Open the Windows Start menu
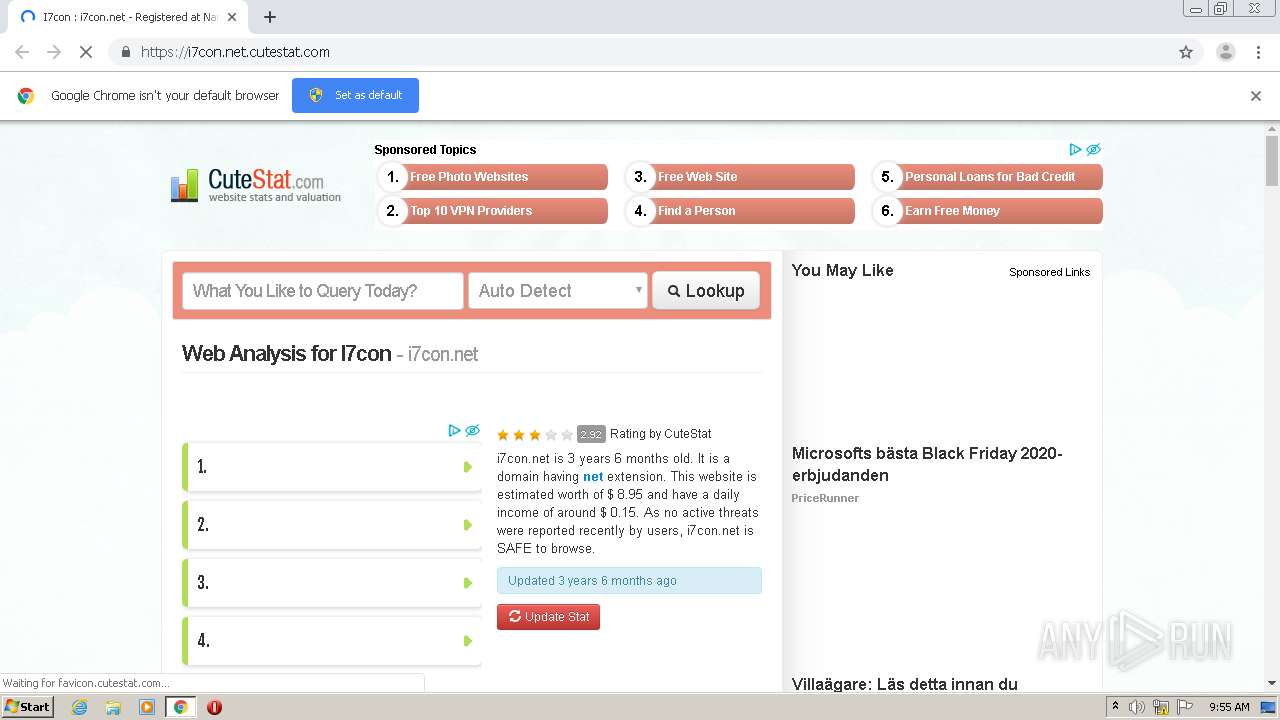The width and height of the screenshot is (1280, 720). (27, 707)
